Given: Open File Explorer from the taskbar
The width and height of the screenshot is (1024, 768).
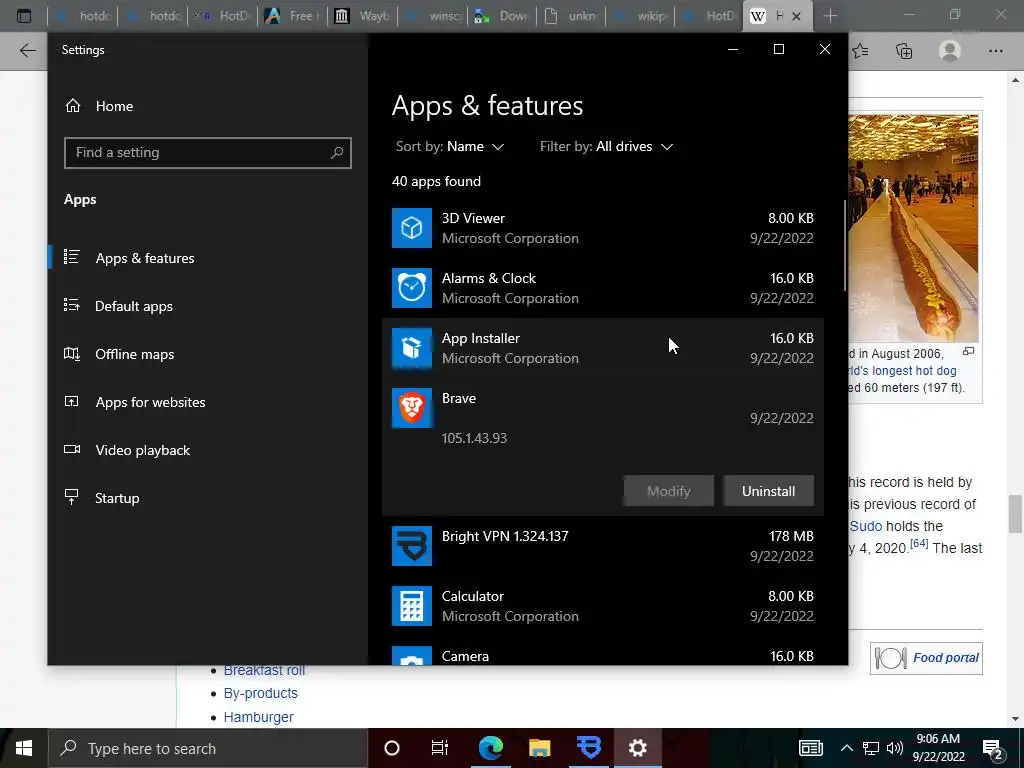Looking at the screenshot, I should 539,748.
